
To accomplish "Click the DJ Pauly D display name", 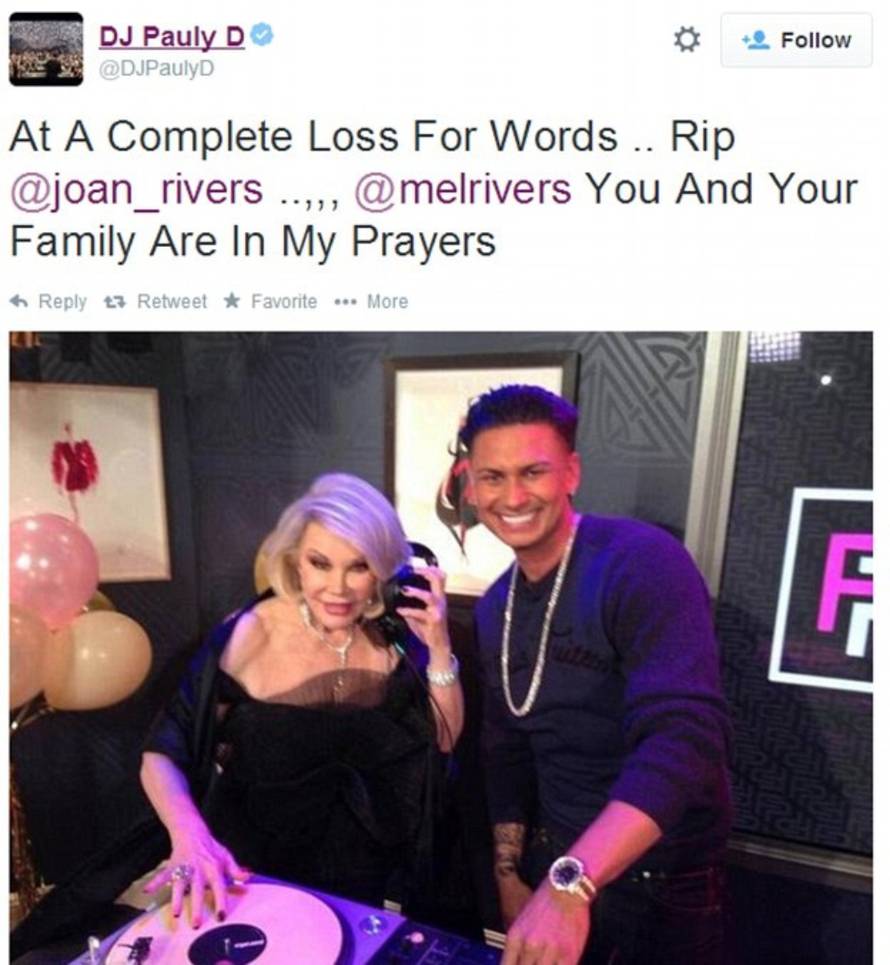I will coord(172,36).
